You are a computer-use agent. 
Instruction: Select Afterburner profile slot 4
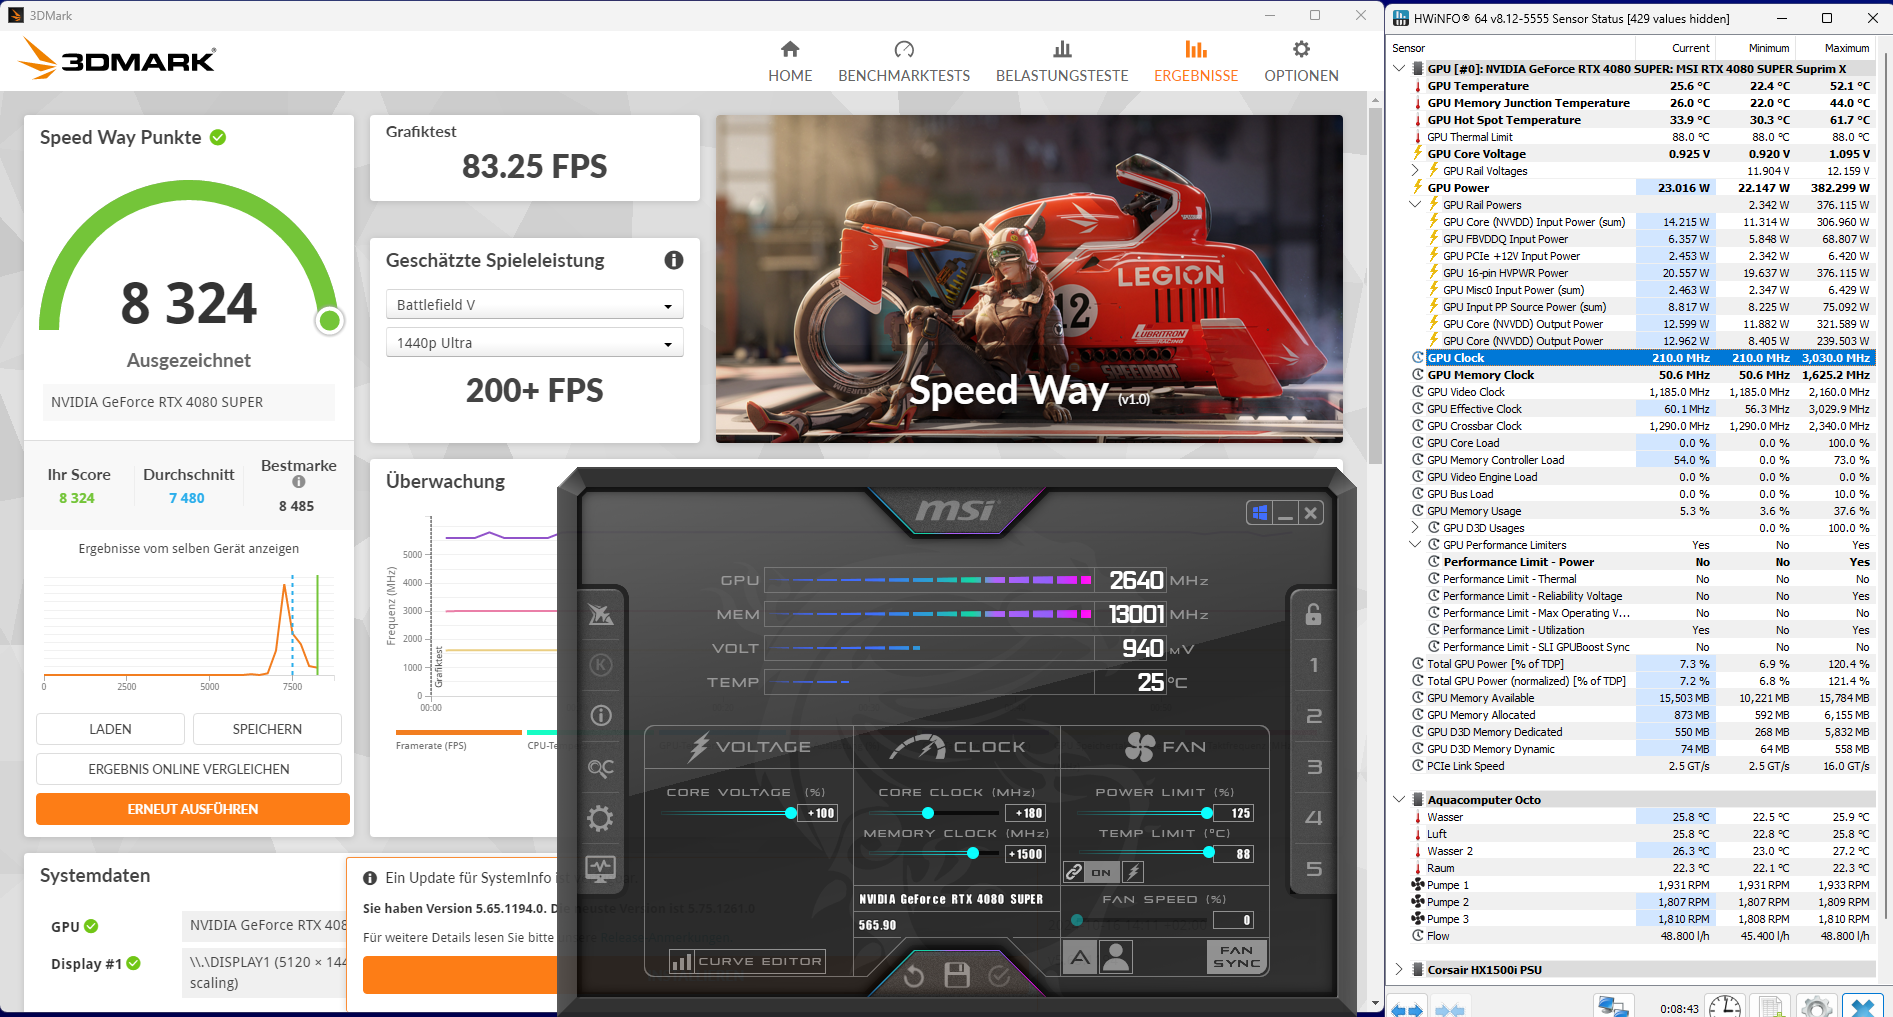pyautogui.click(x=1314, y=818)
